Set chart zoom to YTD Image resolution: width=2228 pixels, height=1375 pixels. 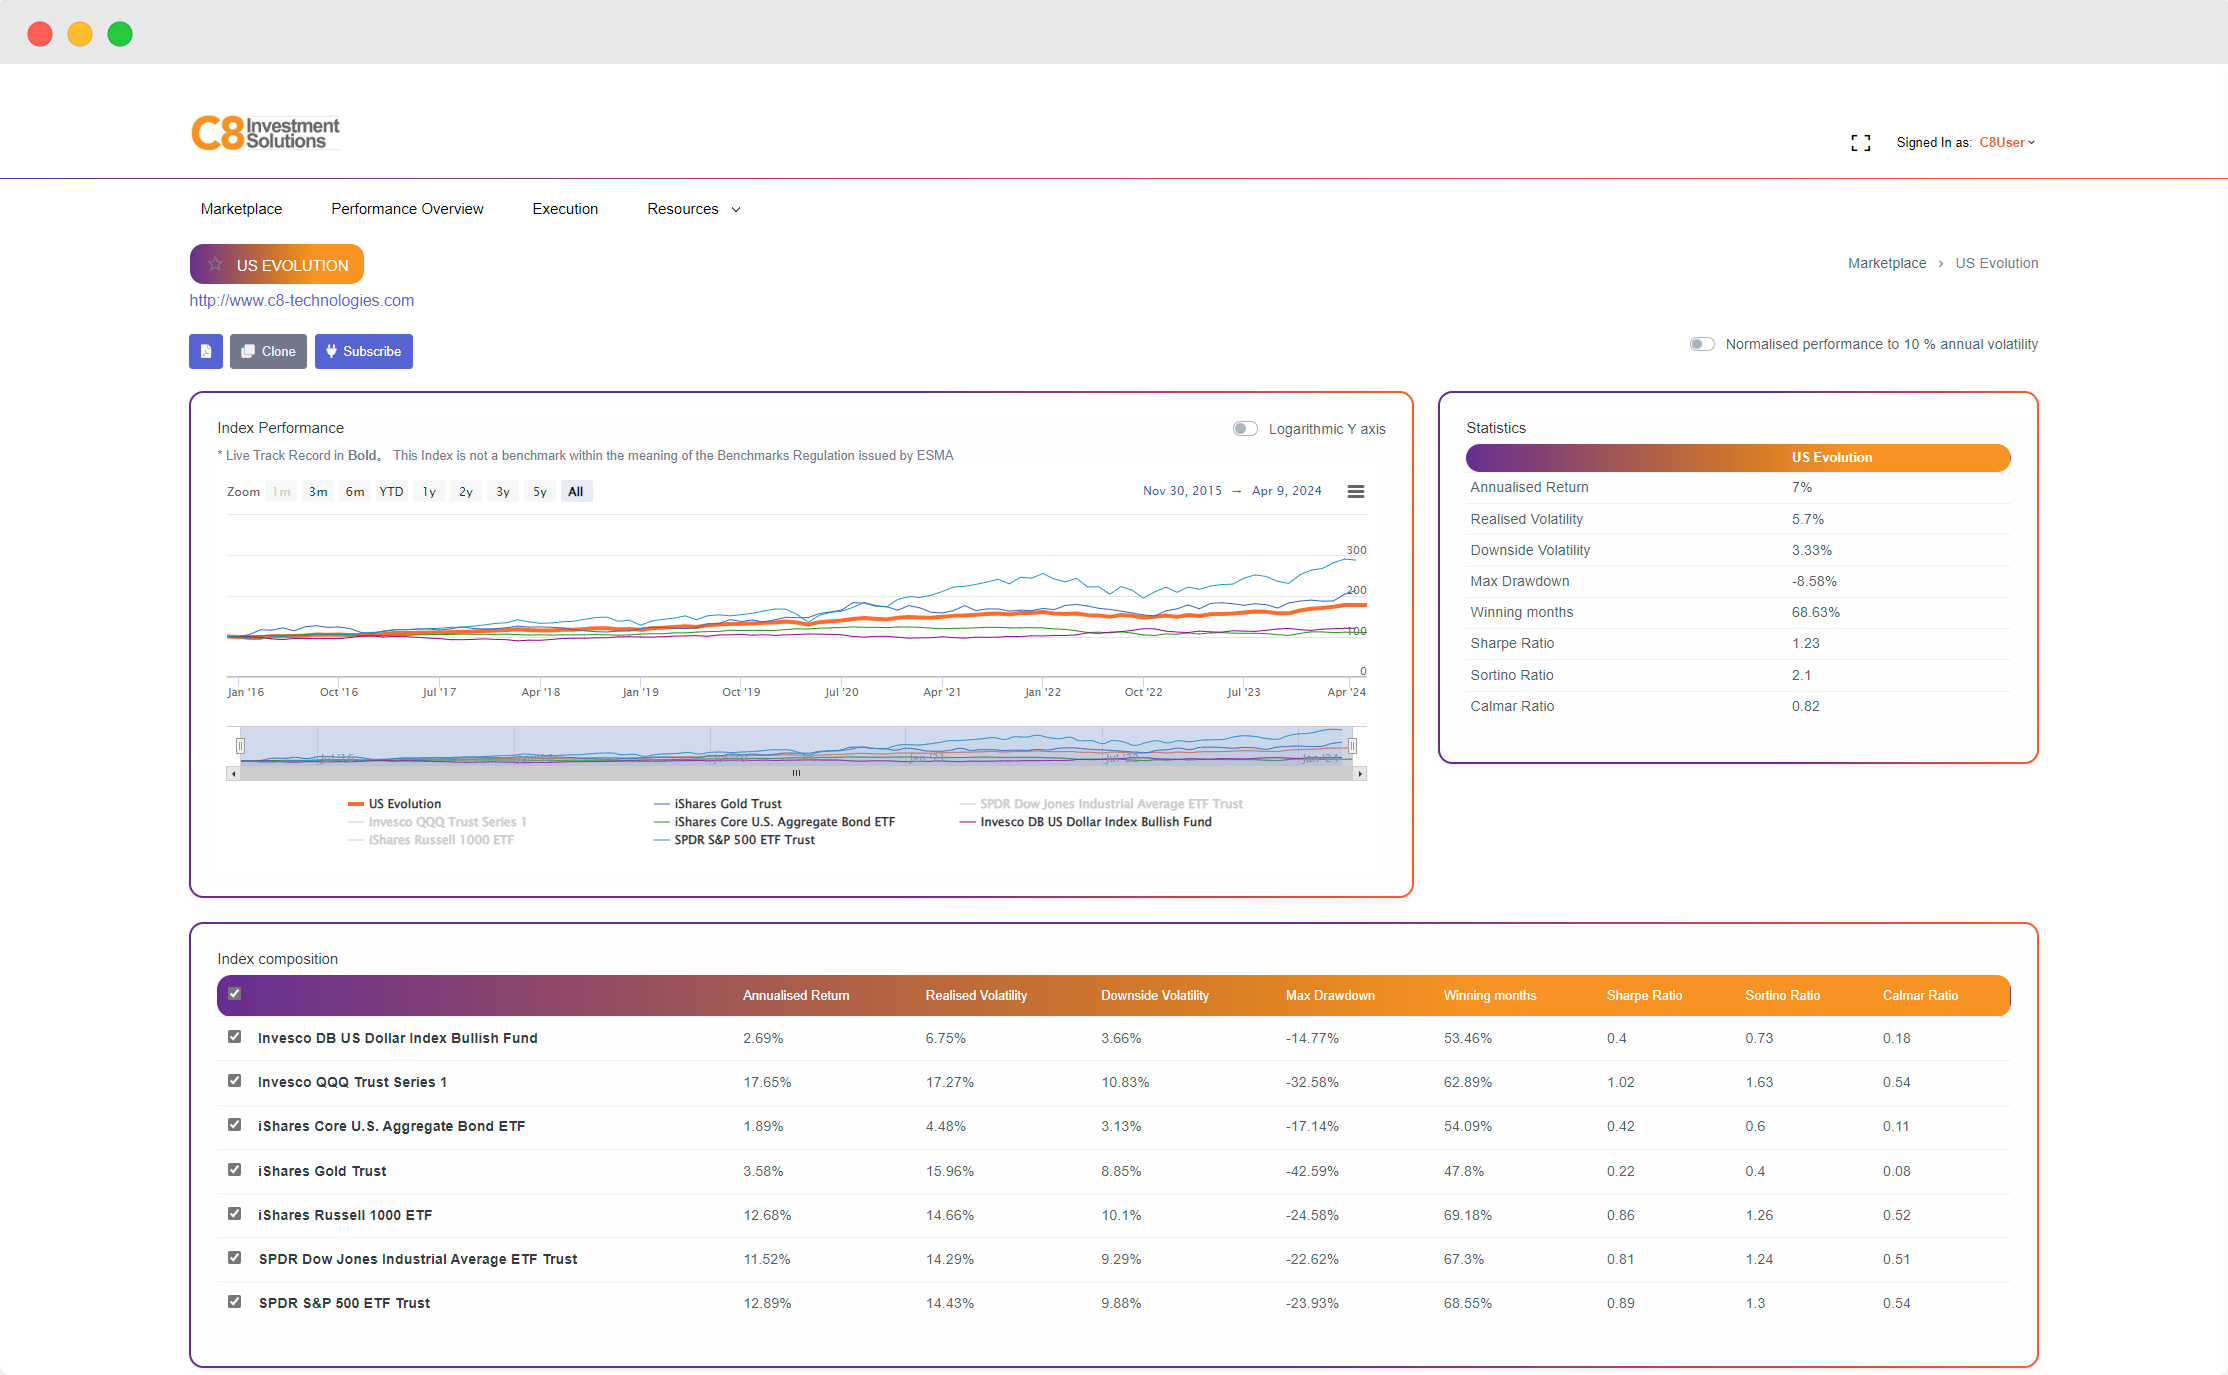(x=392, y=492)
